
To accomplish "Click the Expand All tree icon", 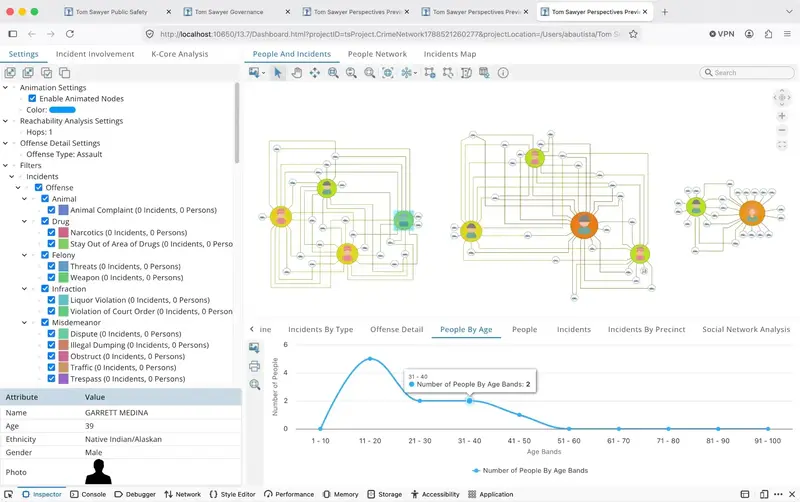I will point(10,72).
